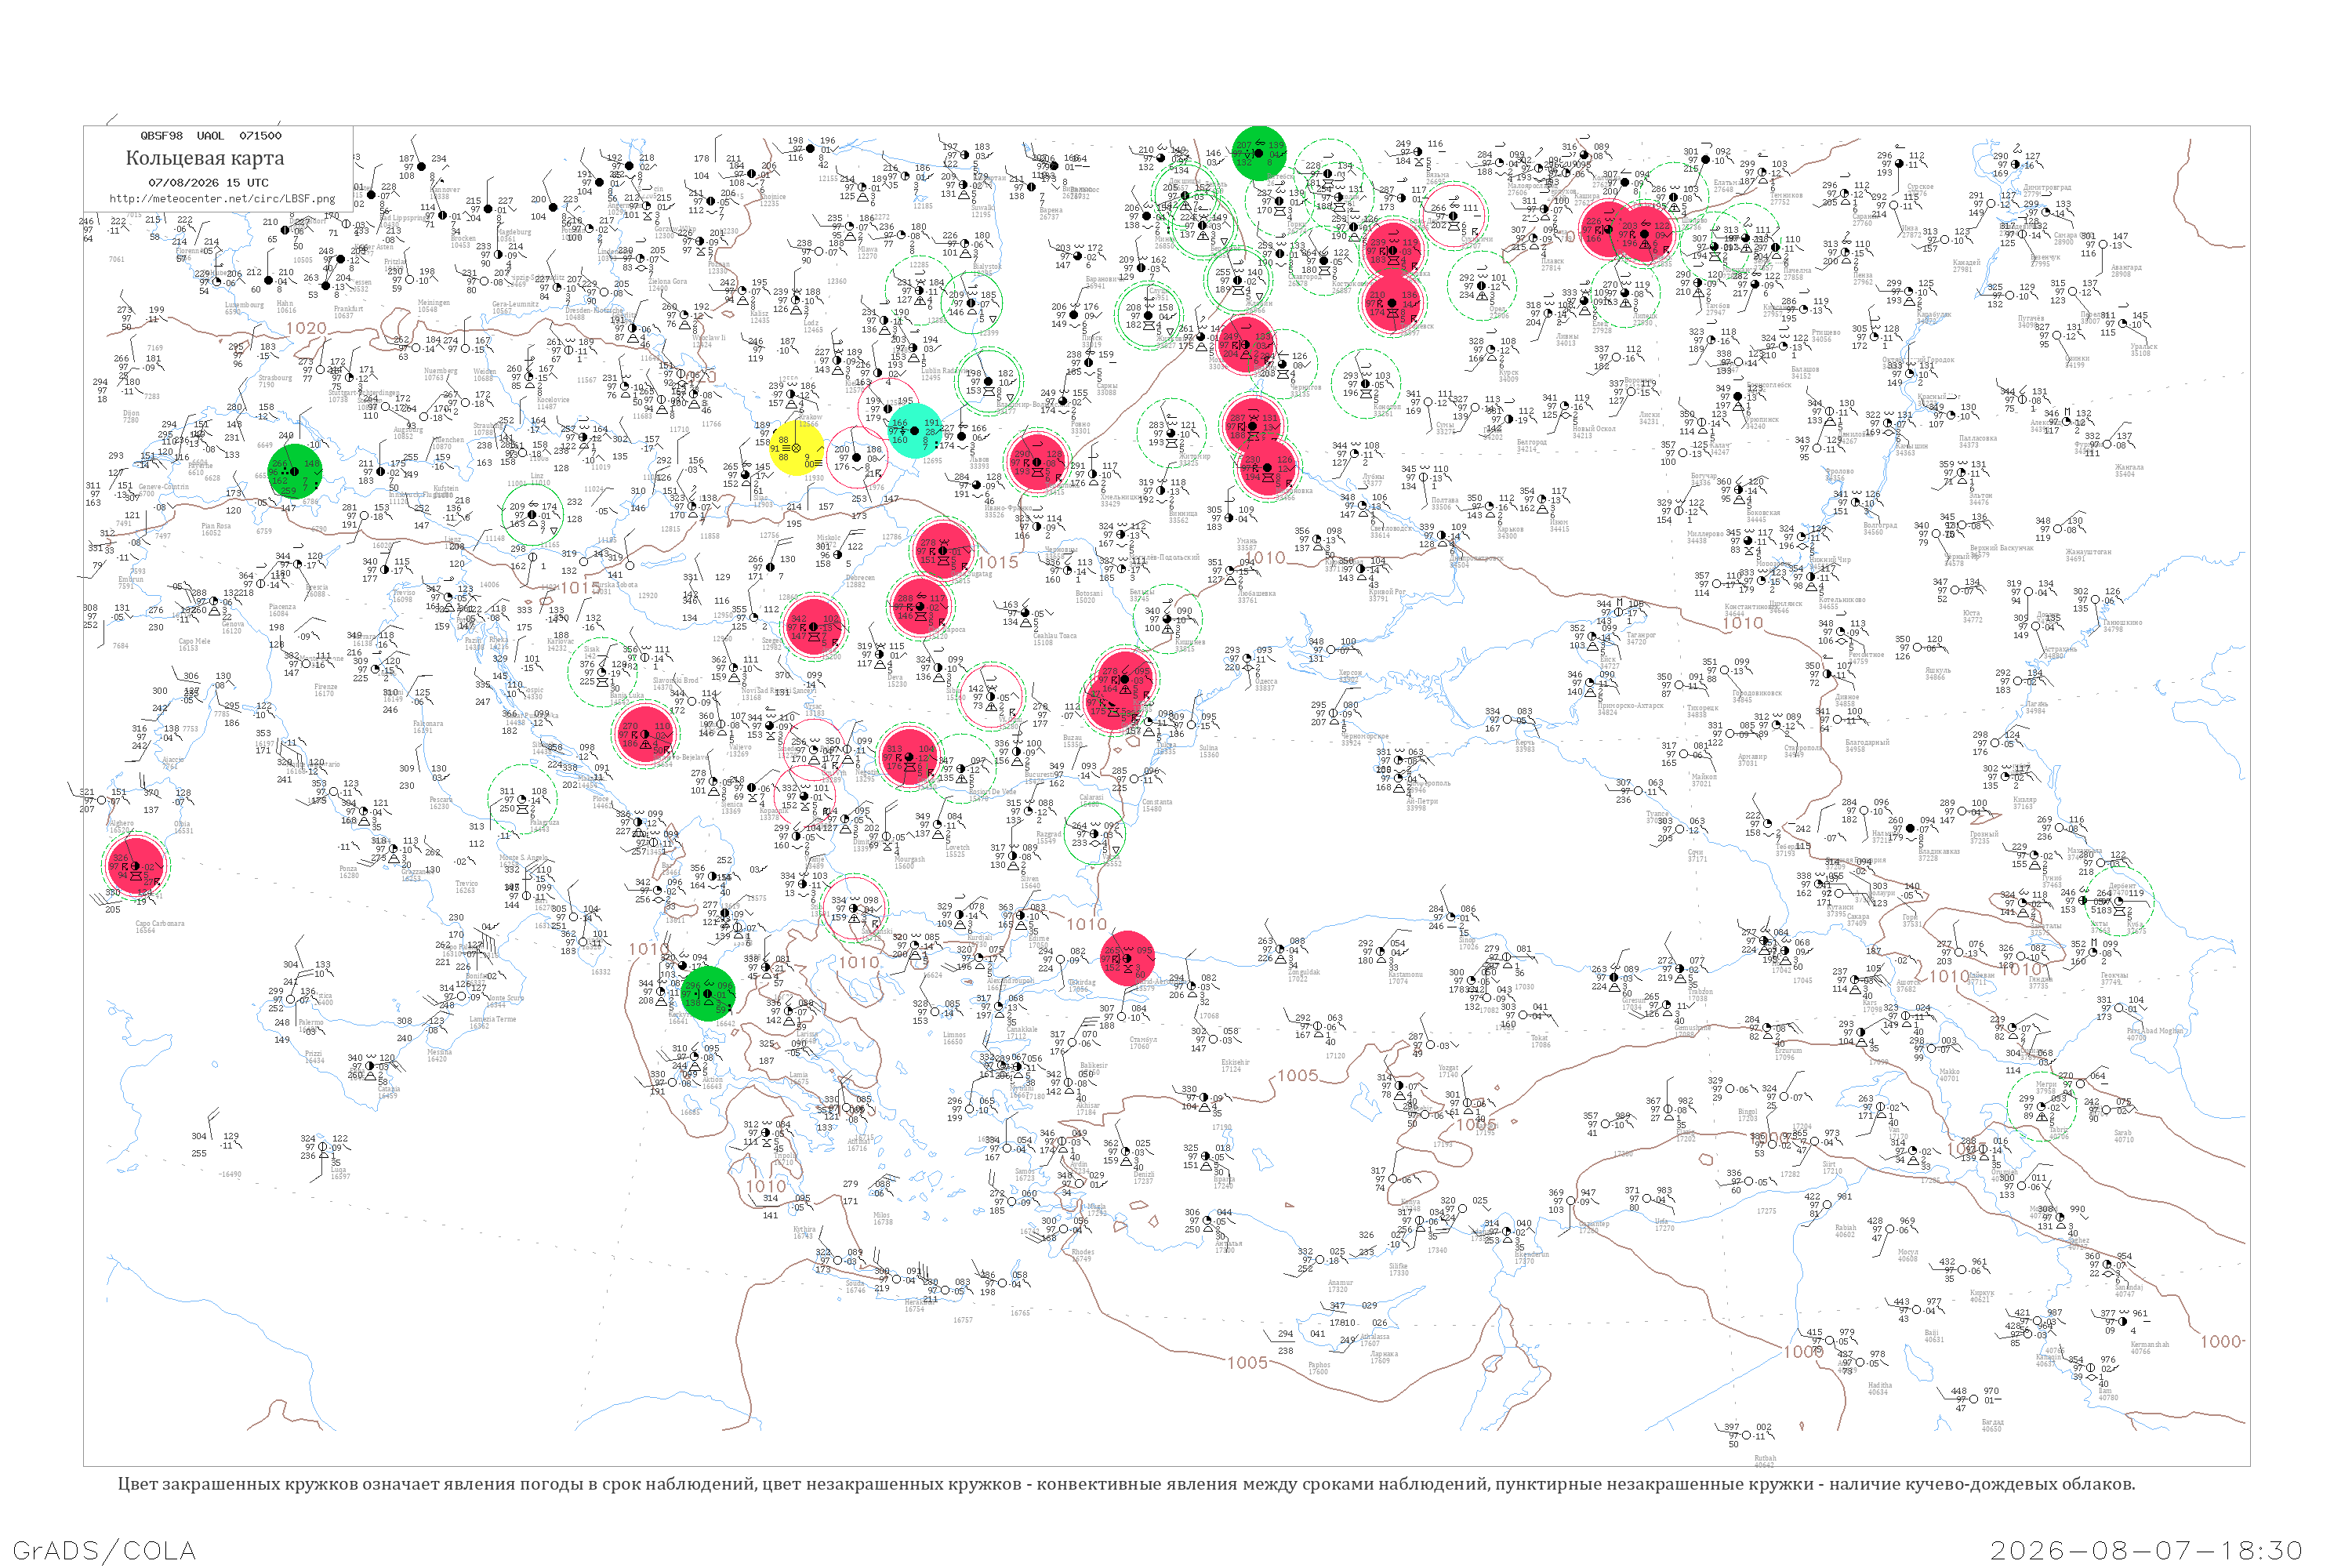The height and width of the screenshot is (1568, 2352).
Task: Click the yellow filled weather circle
Action: (x=796, y=447)
